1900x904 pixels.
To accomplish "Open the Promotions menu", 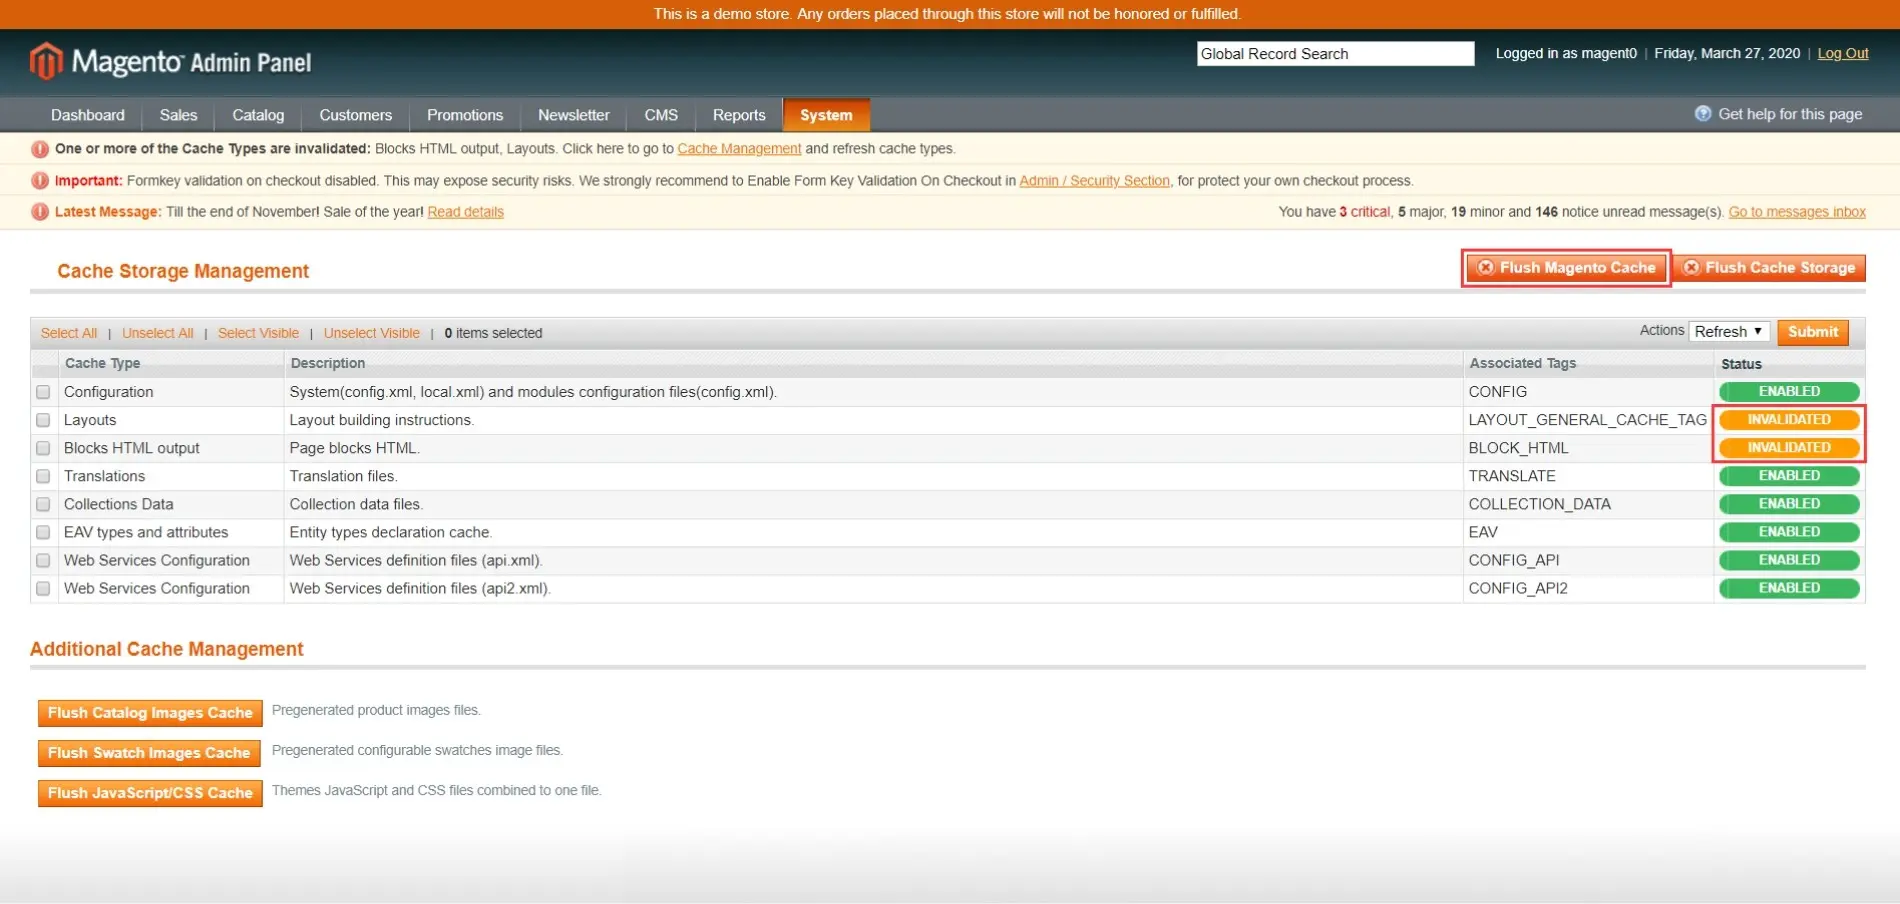I will coord(465,115).
